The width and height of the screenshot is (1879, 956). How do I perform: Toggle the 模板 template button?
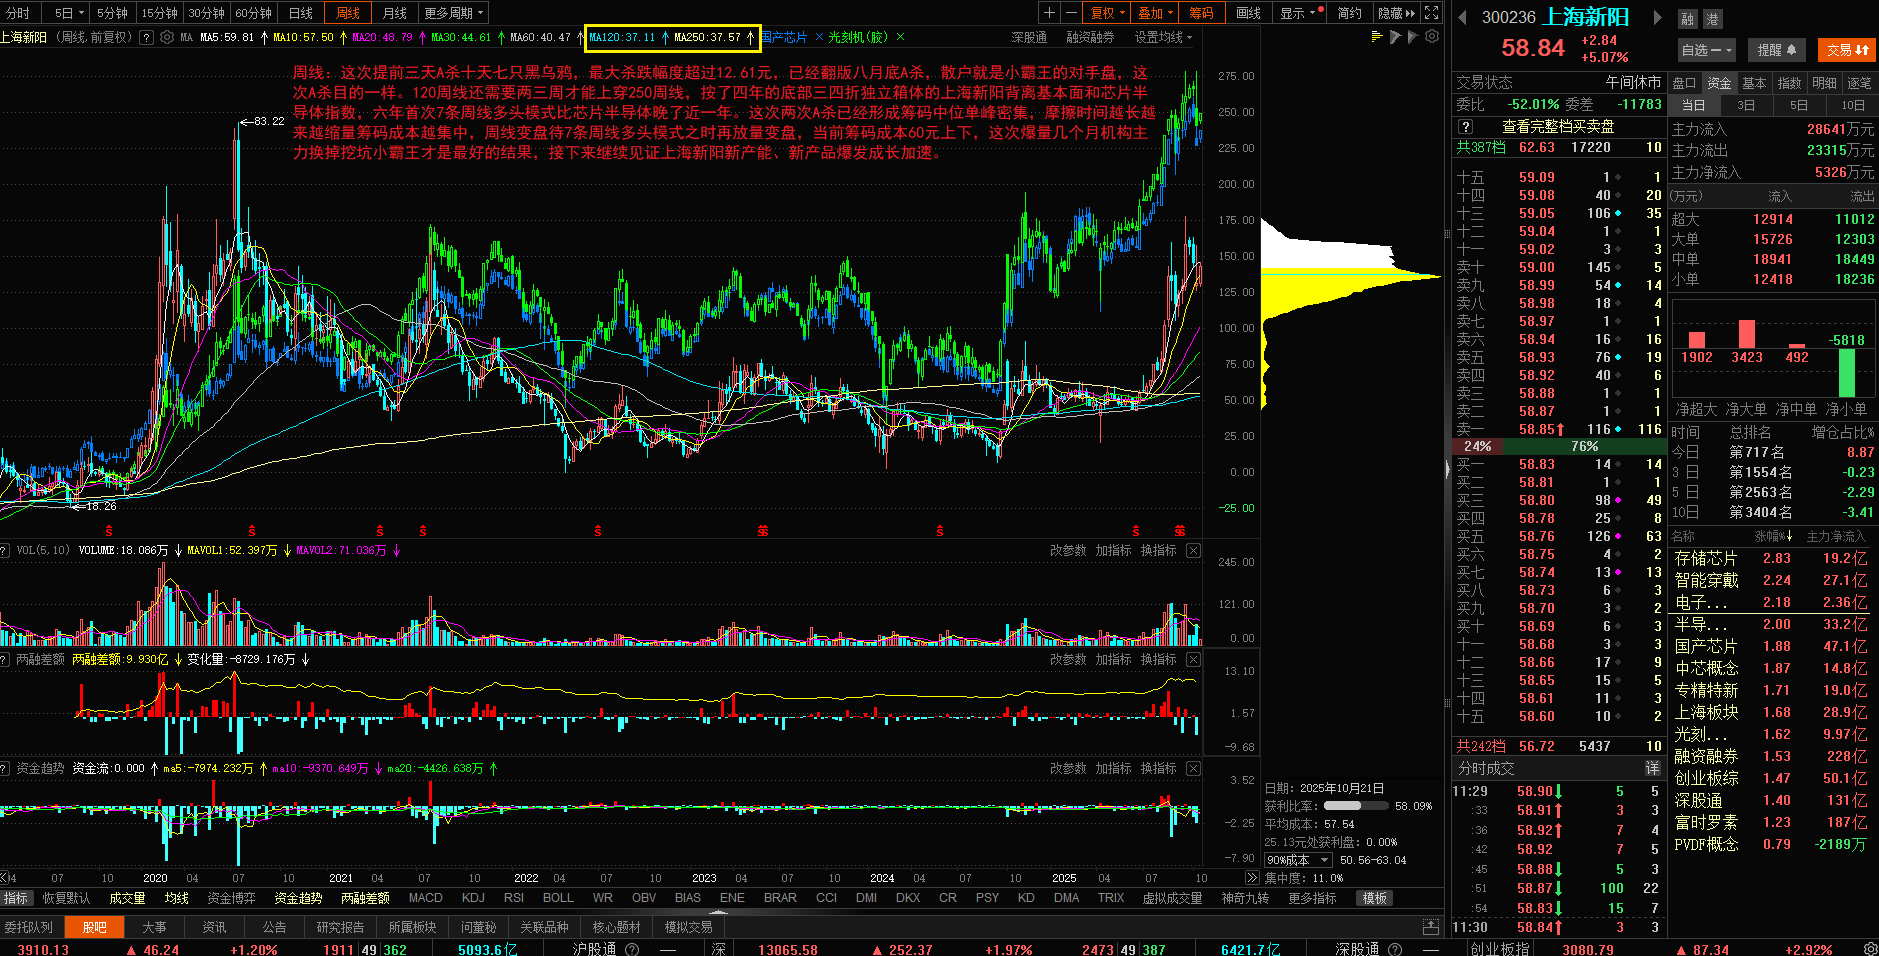tap(1375, 898)
